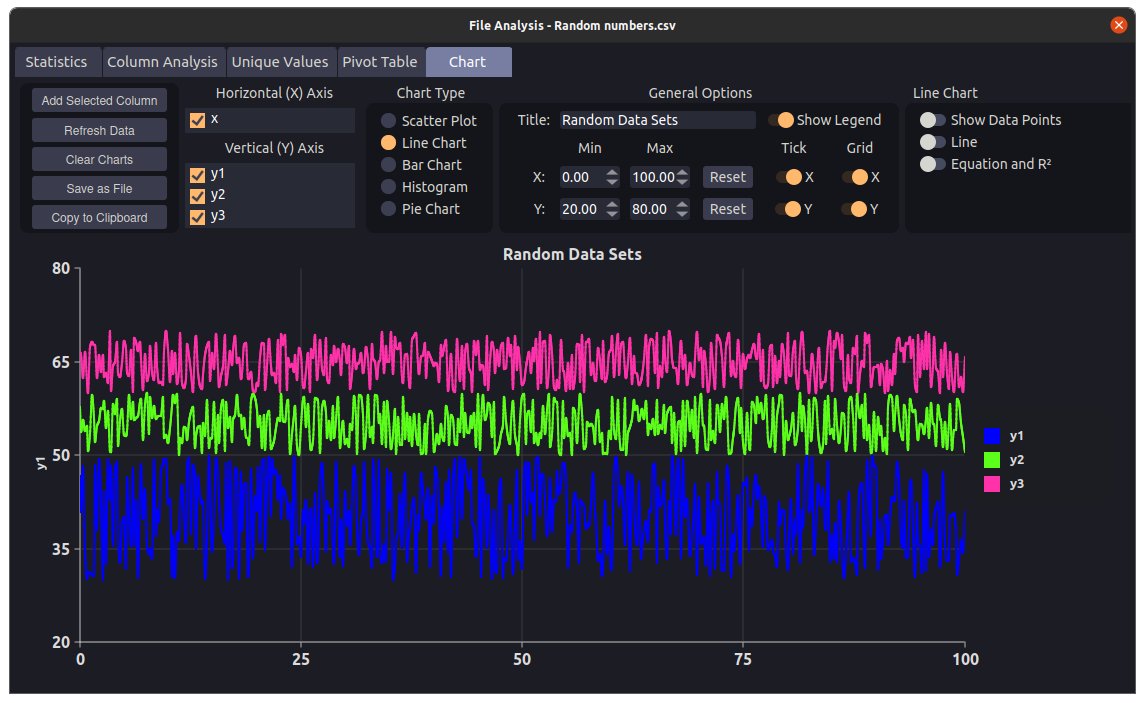Screen dimensions: 1145x703
Task: Disable the X tick toggle
Action: tap(789, 177)
